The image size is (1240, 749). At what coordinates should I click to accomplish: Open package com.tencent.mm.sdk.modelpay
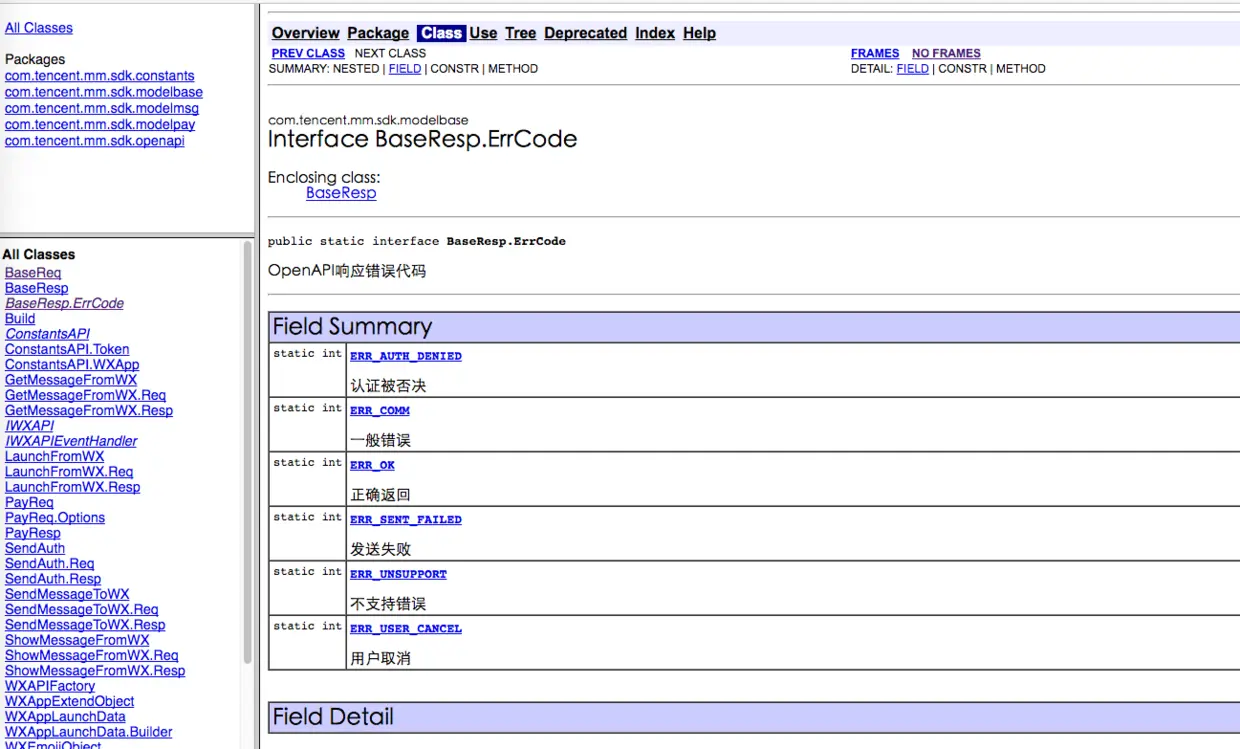[100, 125]
